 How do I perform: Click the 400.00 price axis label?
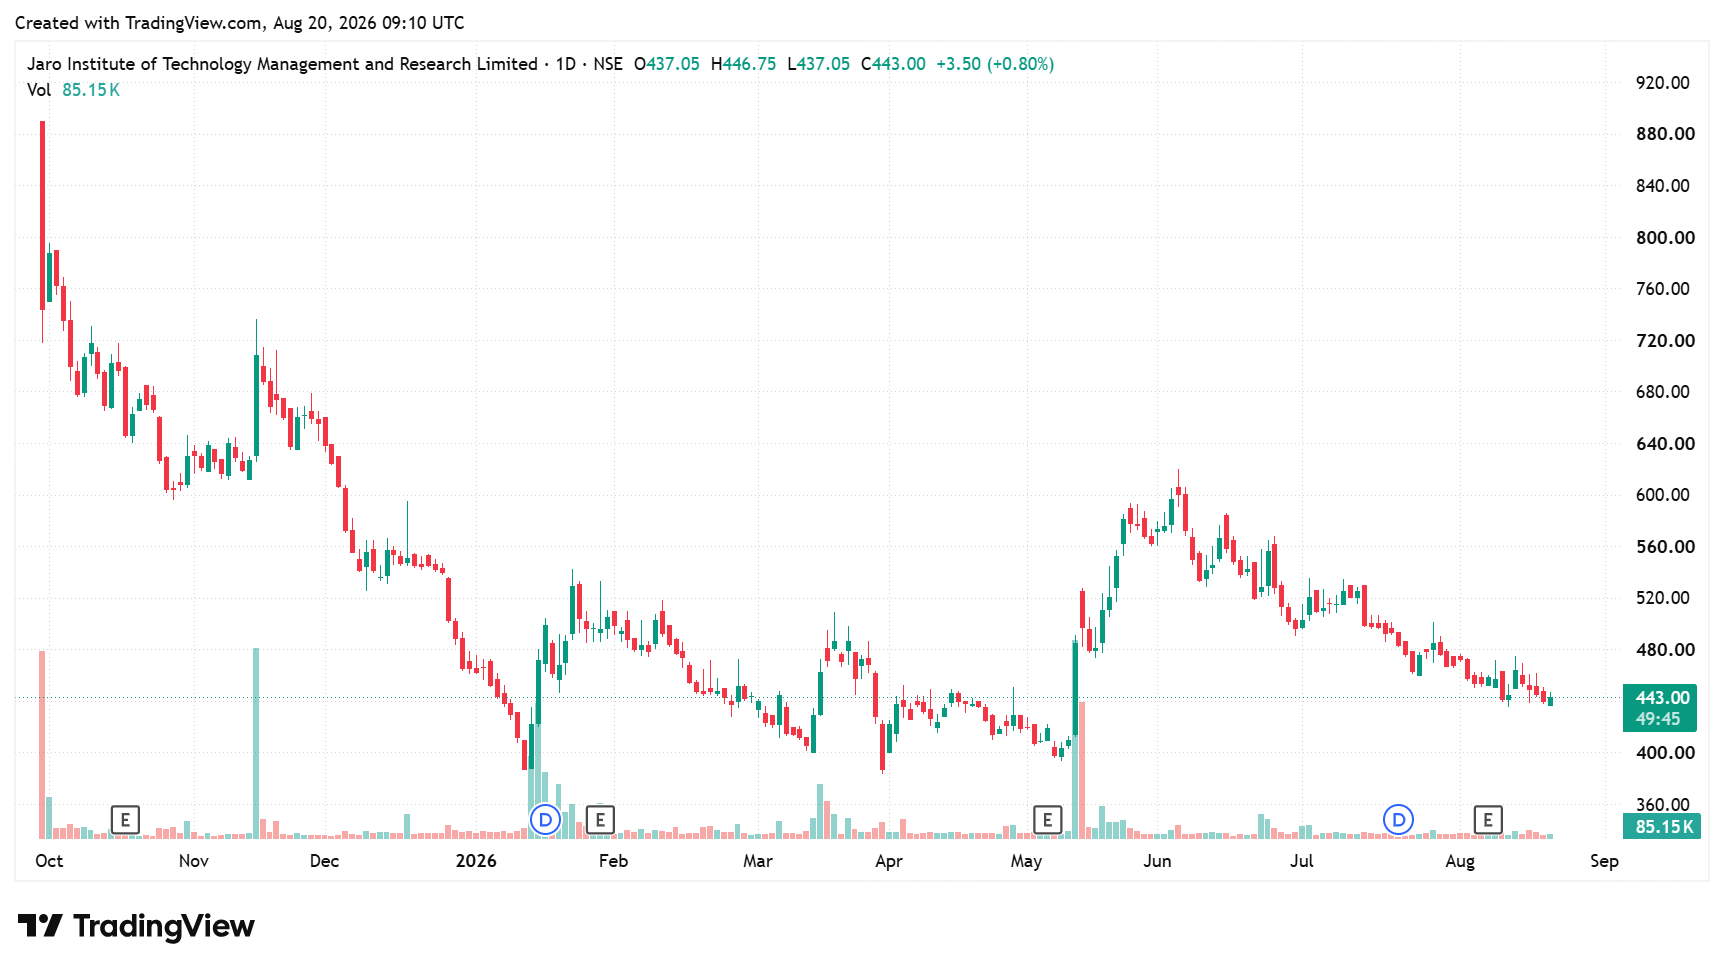[x=1665, y=753]
